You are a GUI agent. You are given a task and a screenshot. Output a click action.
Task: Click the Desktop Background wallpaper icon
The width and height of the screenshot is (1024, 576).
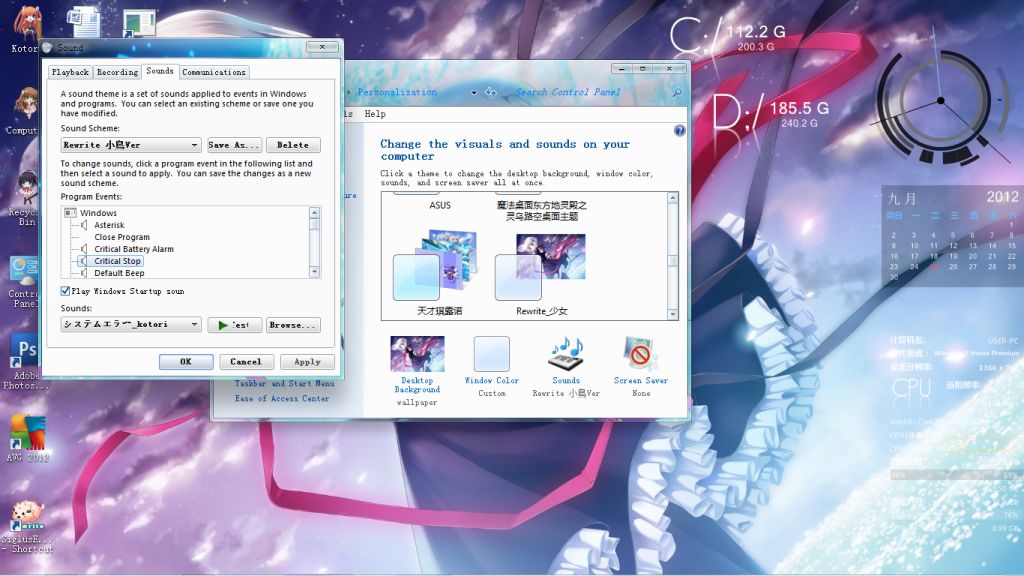pyautogui.click(x=417, y=355)
